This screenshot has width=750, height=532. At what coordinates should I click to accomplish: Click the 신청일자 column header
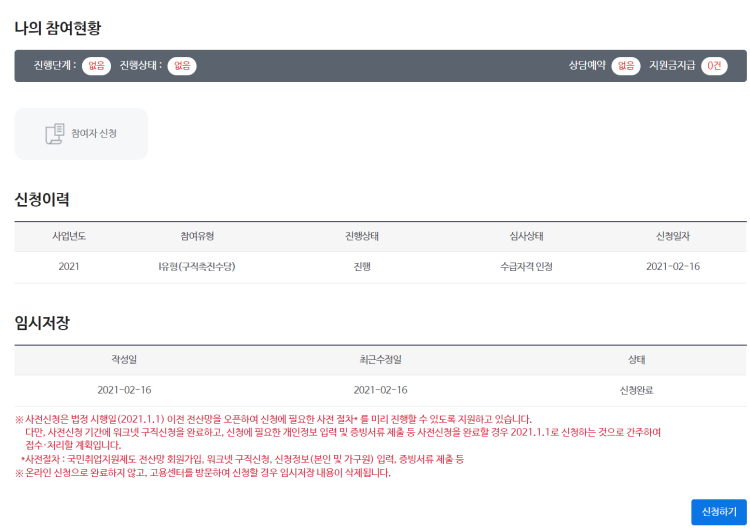tap(673, 236)
